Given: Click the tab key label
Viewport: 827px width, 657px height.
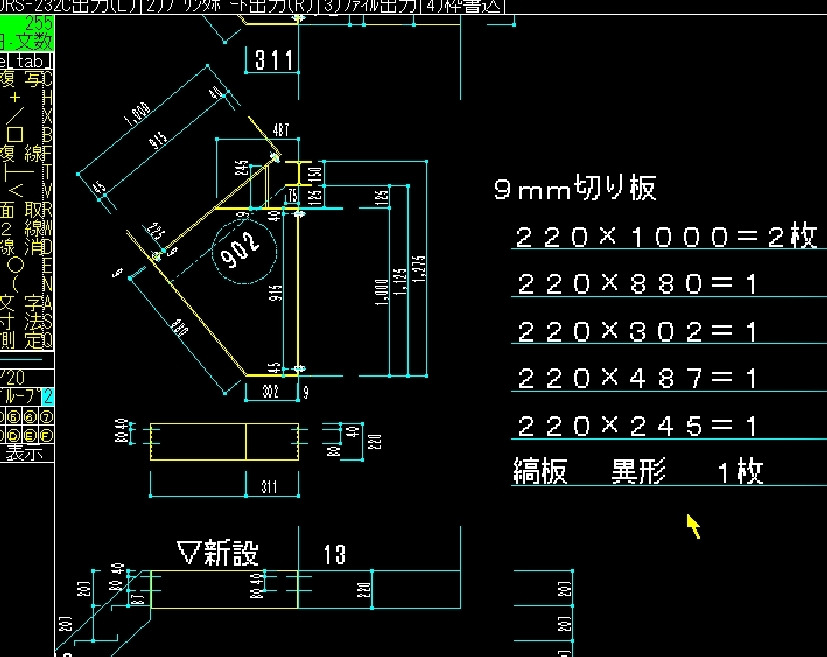Looking at the screenshot, I should (x=30, y=61).
